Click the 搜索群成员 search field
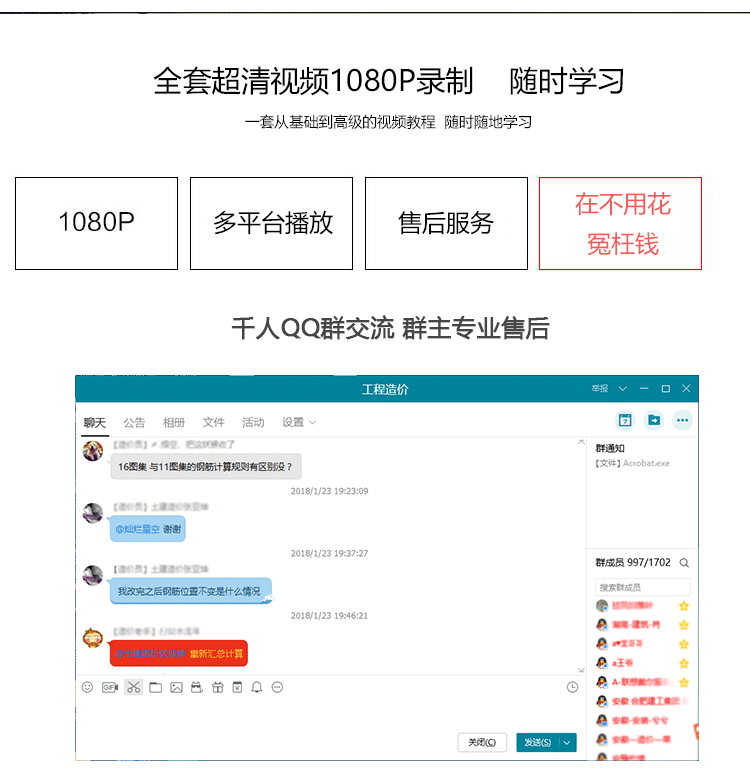The height and width of the screenshot is (779, 750). pos(642,587)
